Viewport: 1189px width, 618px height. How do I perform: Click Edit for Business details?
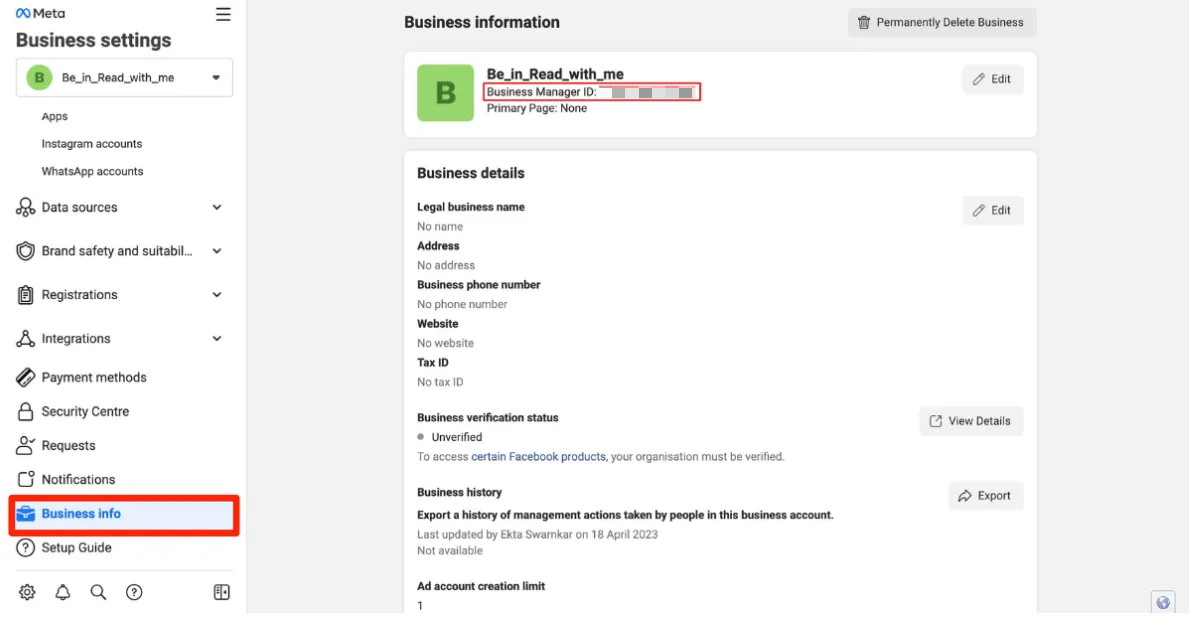tap(993, 210)
